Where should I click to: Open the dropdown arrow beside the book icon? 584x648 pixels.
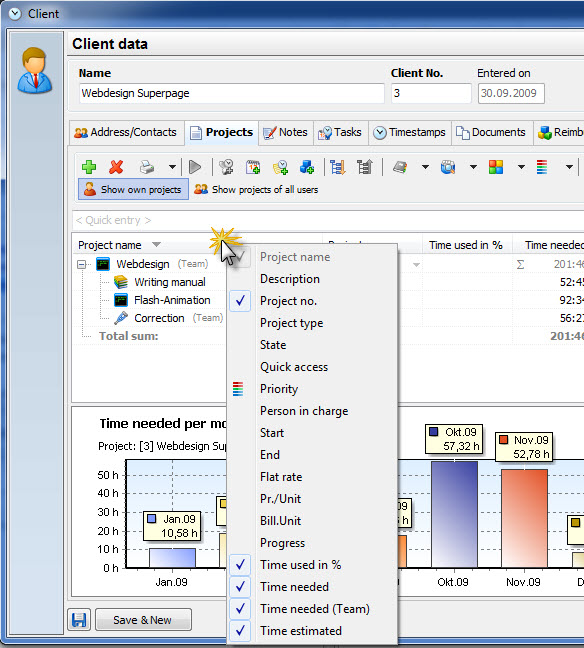pos(425,167)
